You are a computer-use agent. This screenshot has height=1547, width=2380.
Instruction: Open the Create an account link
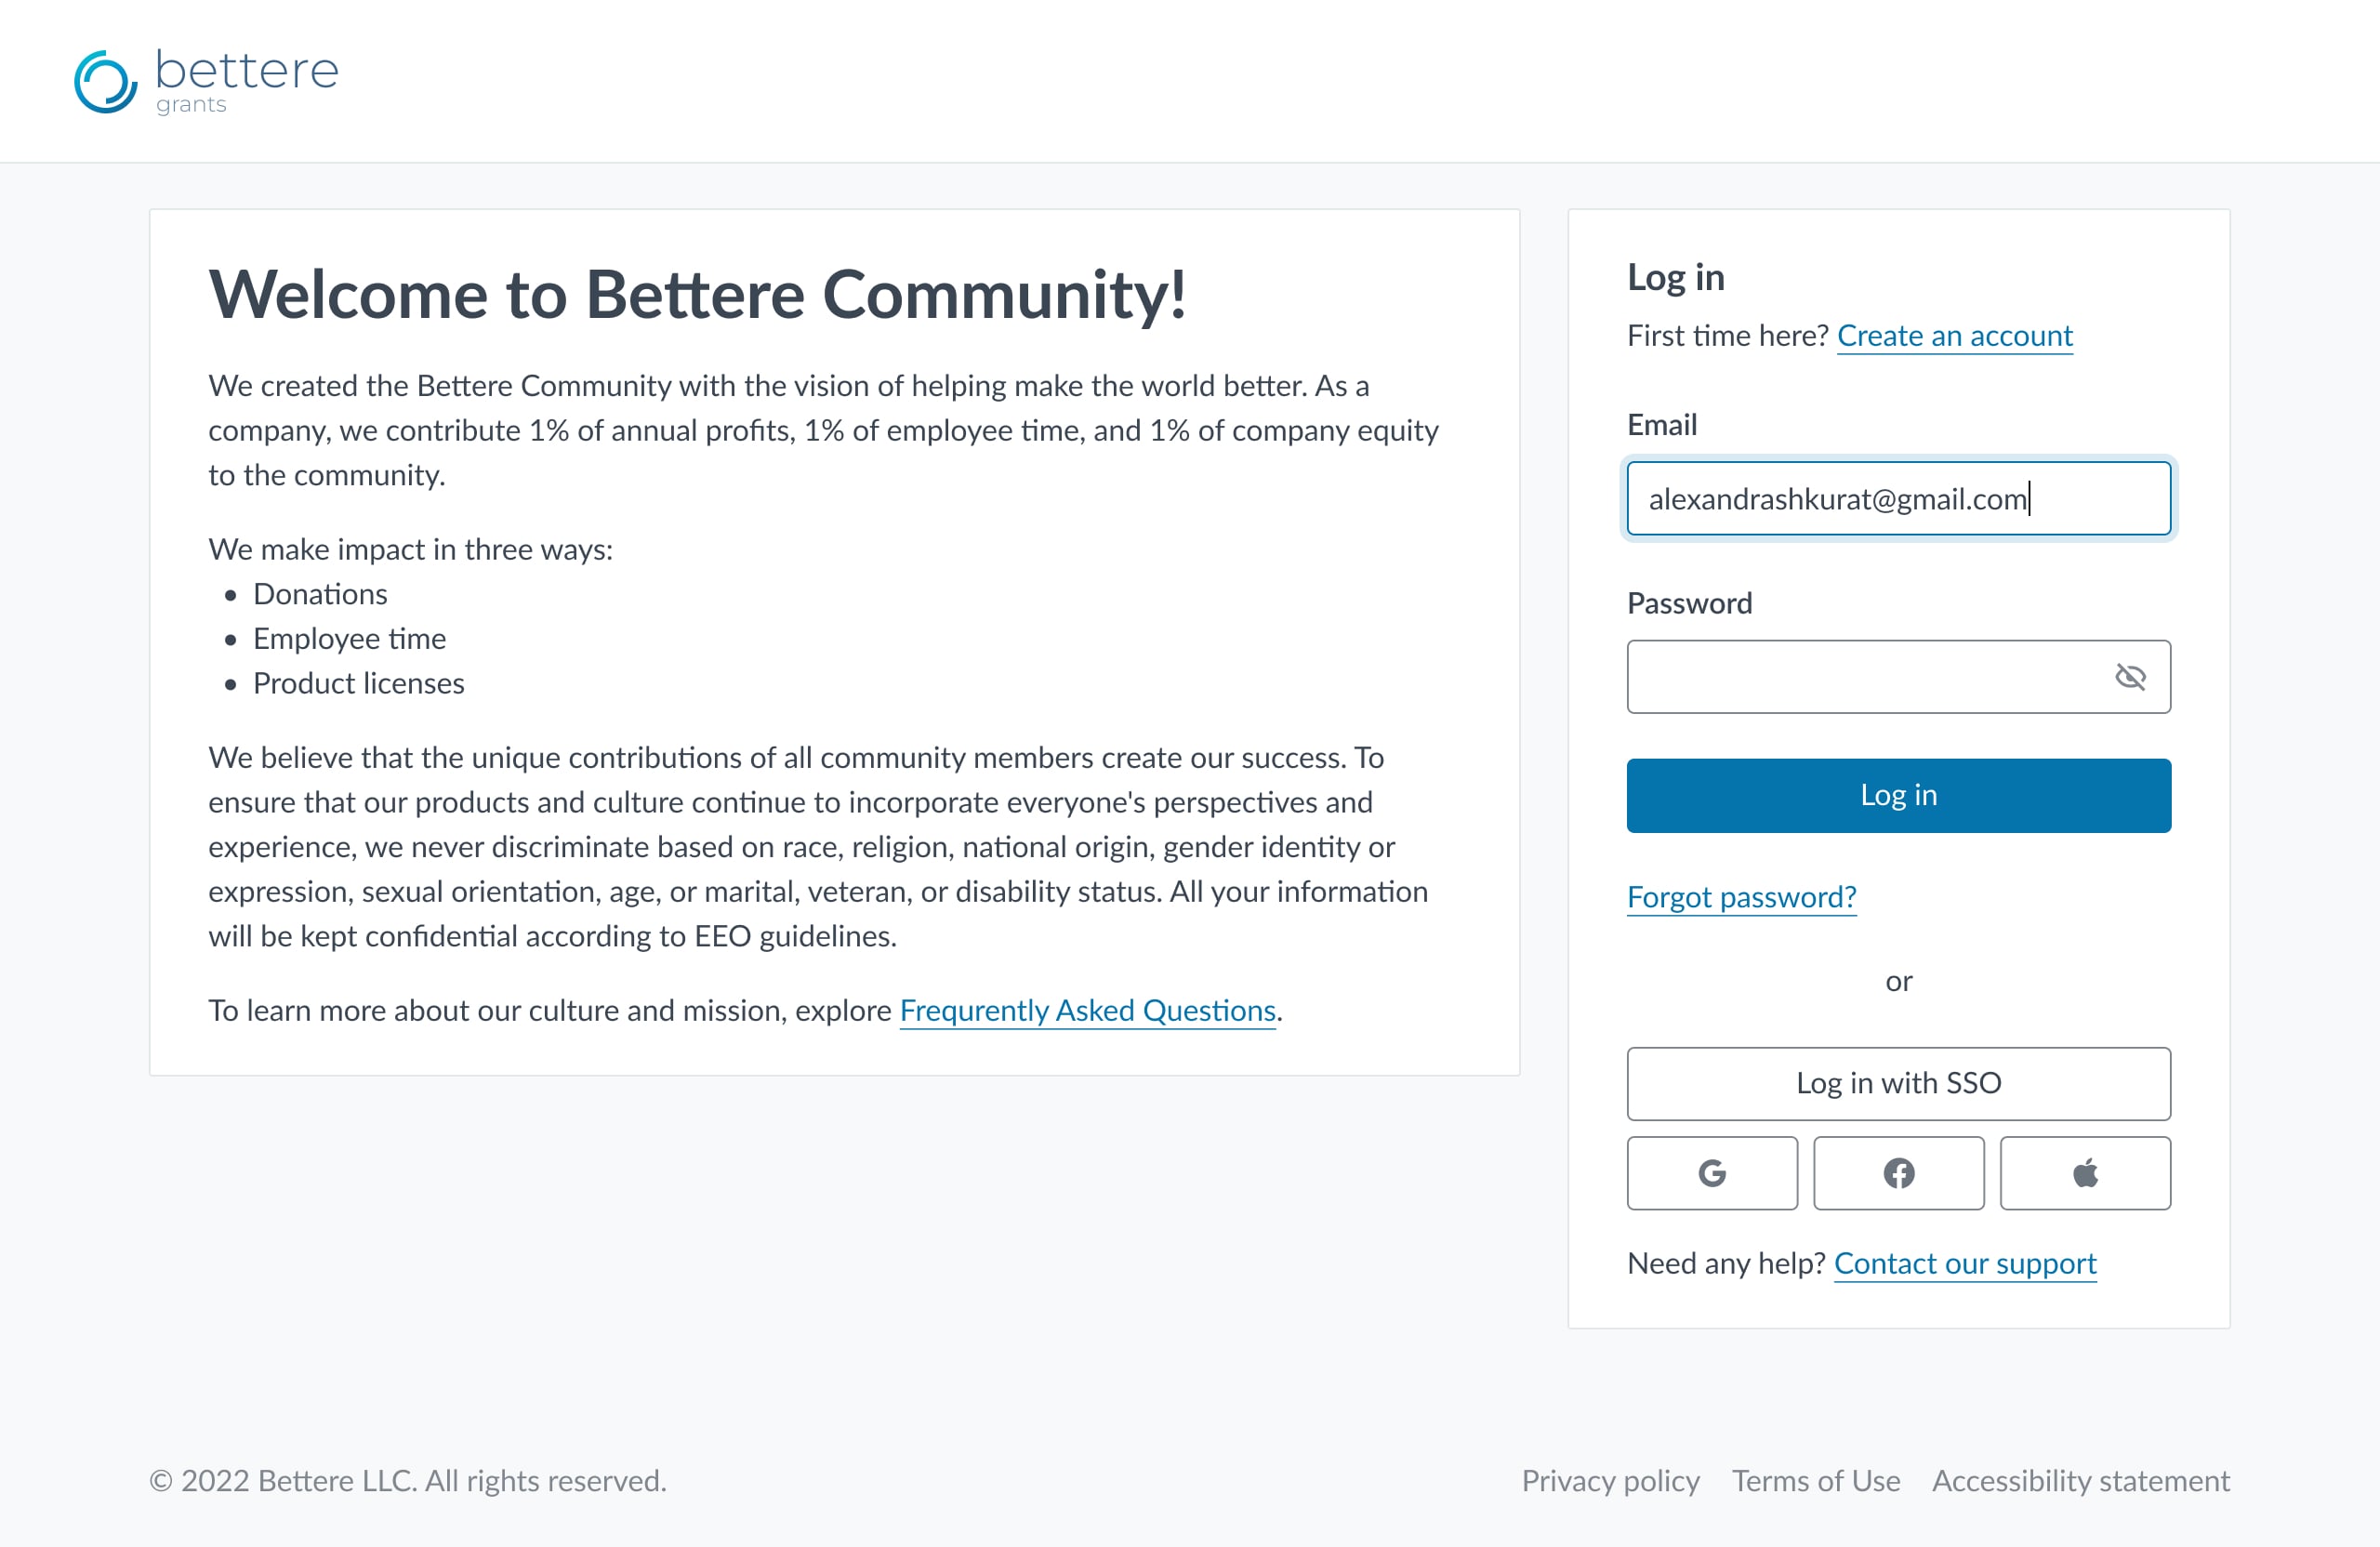(x=1954, y=335)
